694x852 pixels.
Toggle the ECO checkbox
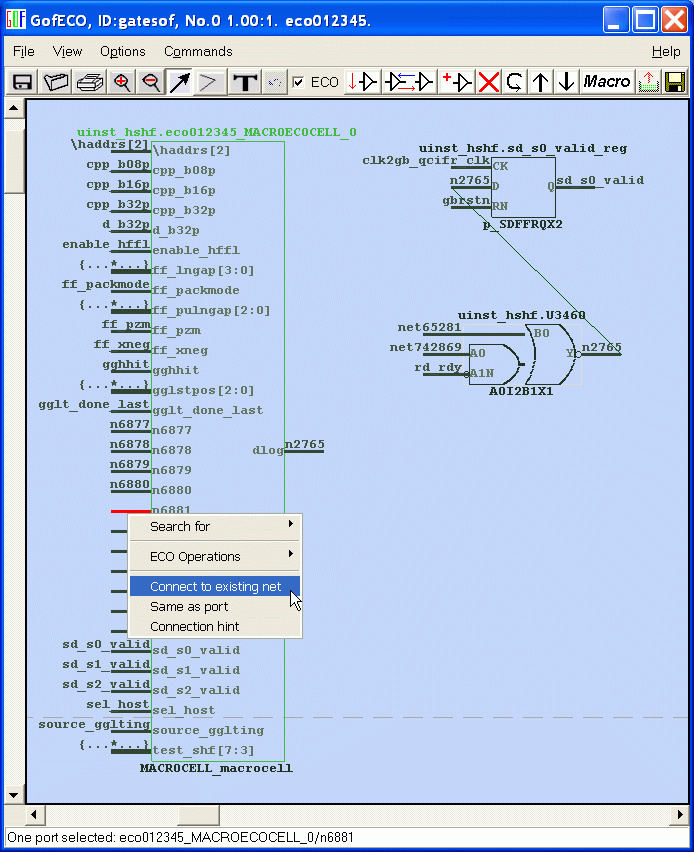[298, 82]
